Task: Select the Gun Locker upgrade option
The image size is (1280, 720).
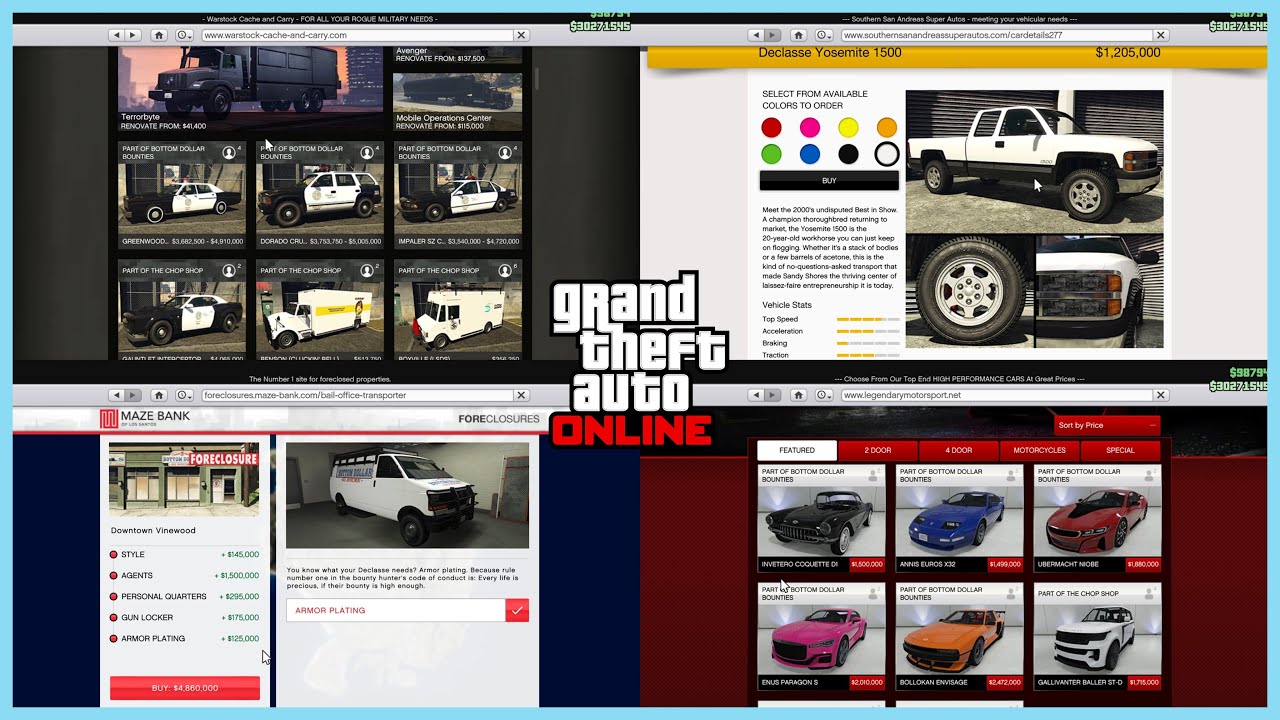Action: (x=185, y=617)
